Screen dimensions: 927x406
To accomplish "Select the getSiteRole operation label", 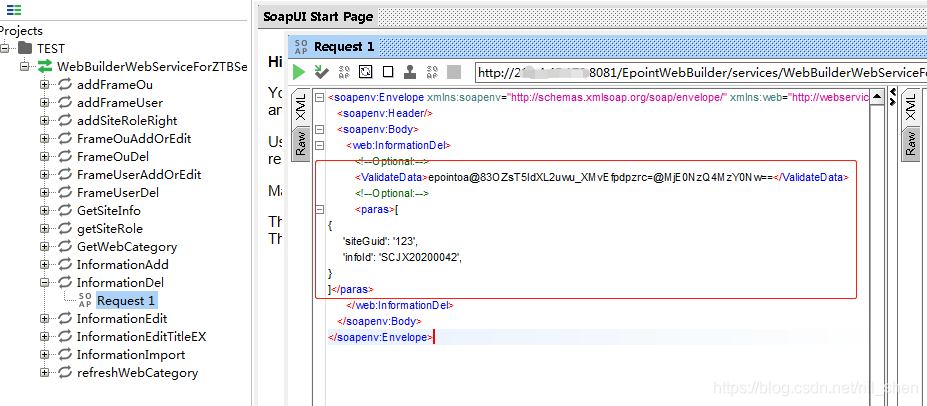I will 110,229.
